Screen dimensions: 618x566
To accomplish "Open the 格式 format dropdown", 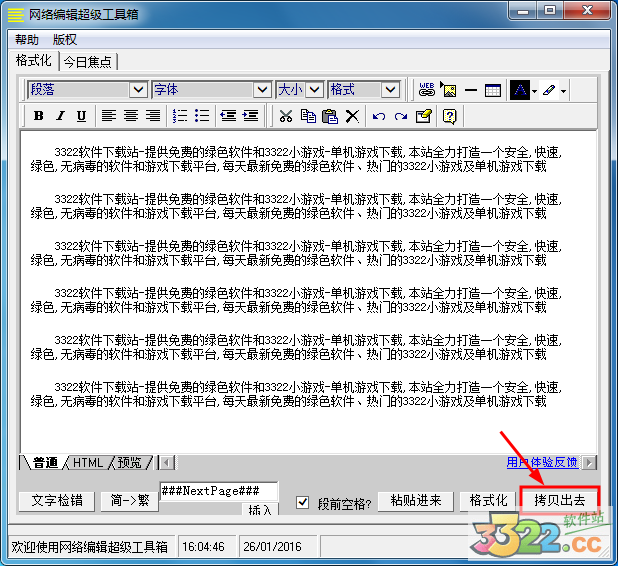I will point(391,90).
